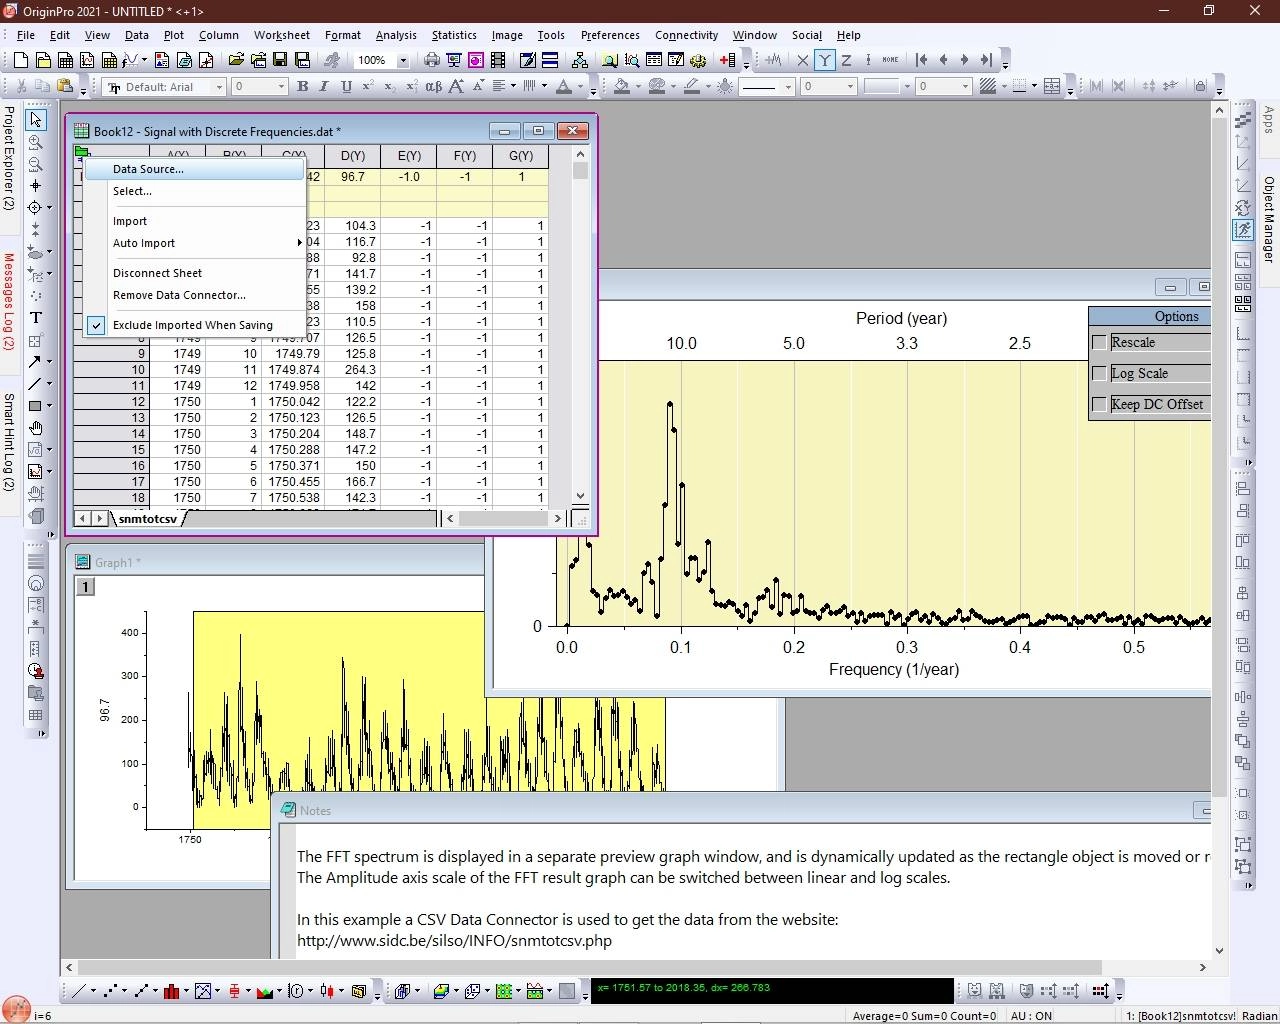Open the Apps side panel tab
This screenshot has height=1024, width=1280.
[x=1269, y=119]
